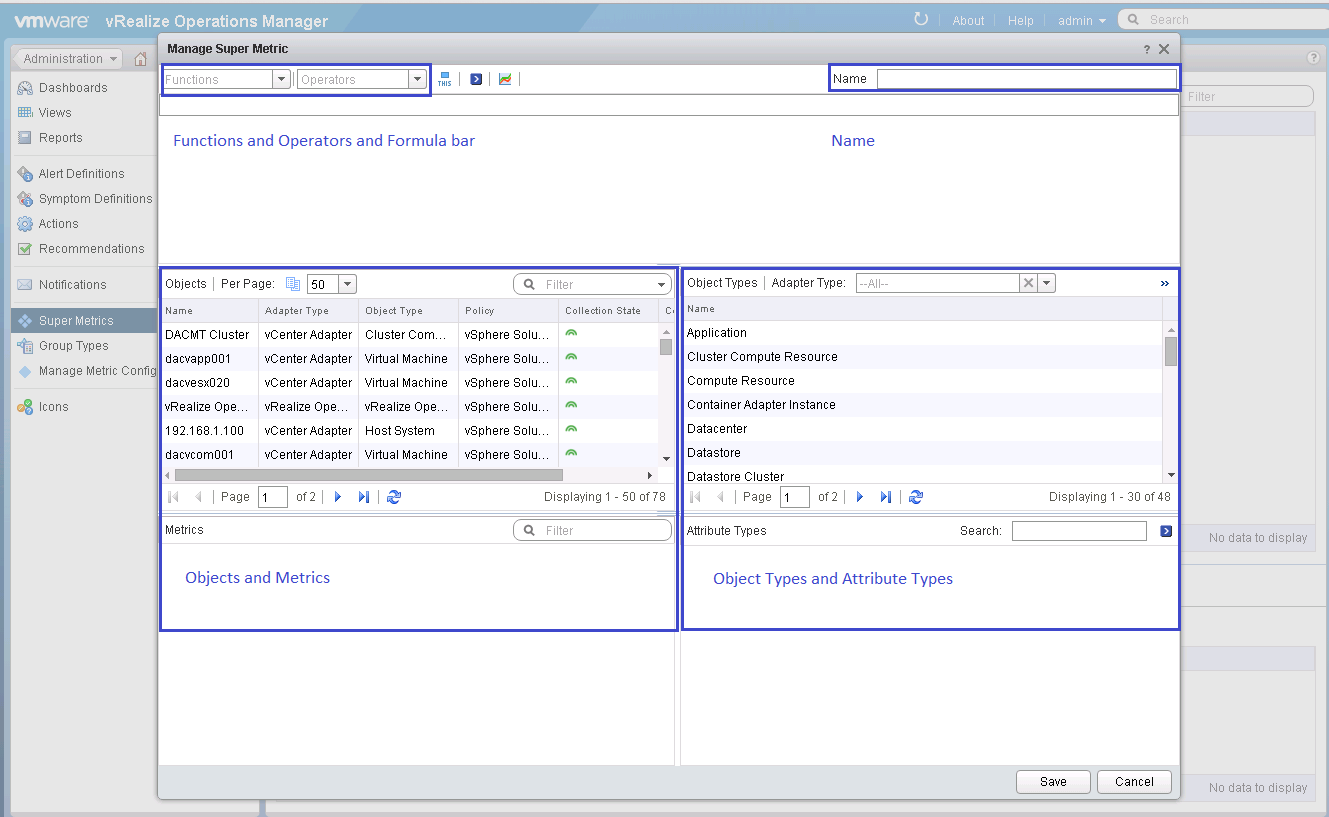Image resolution: width=1329 pixels, height=817 pixels.
Task: Click the Save button
Action: pyautogui.click(x=1053, y=782)
